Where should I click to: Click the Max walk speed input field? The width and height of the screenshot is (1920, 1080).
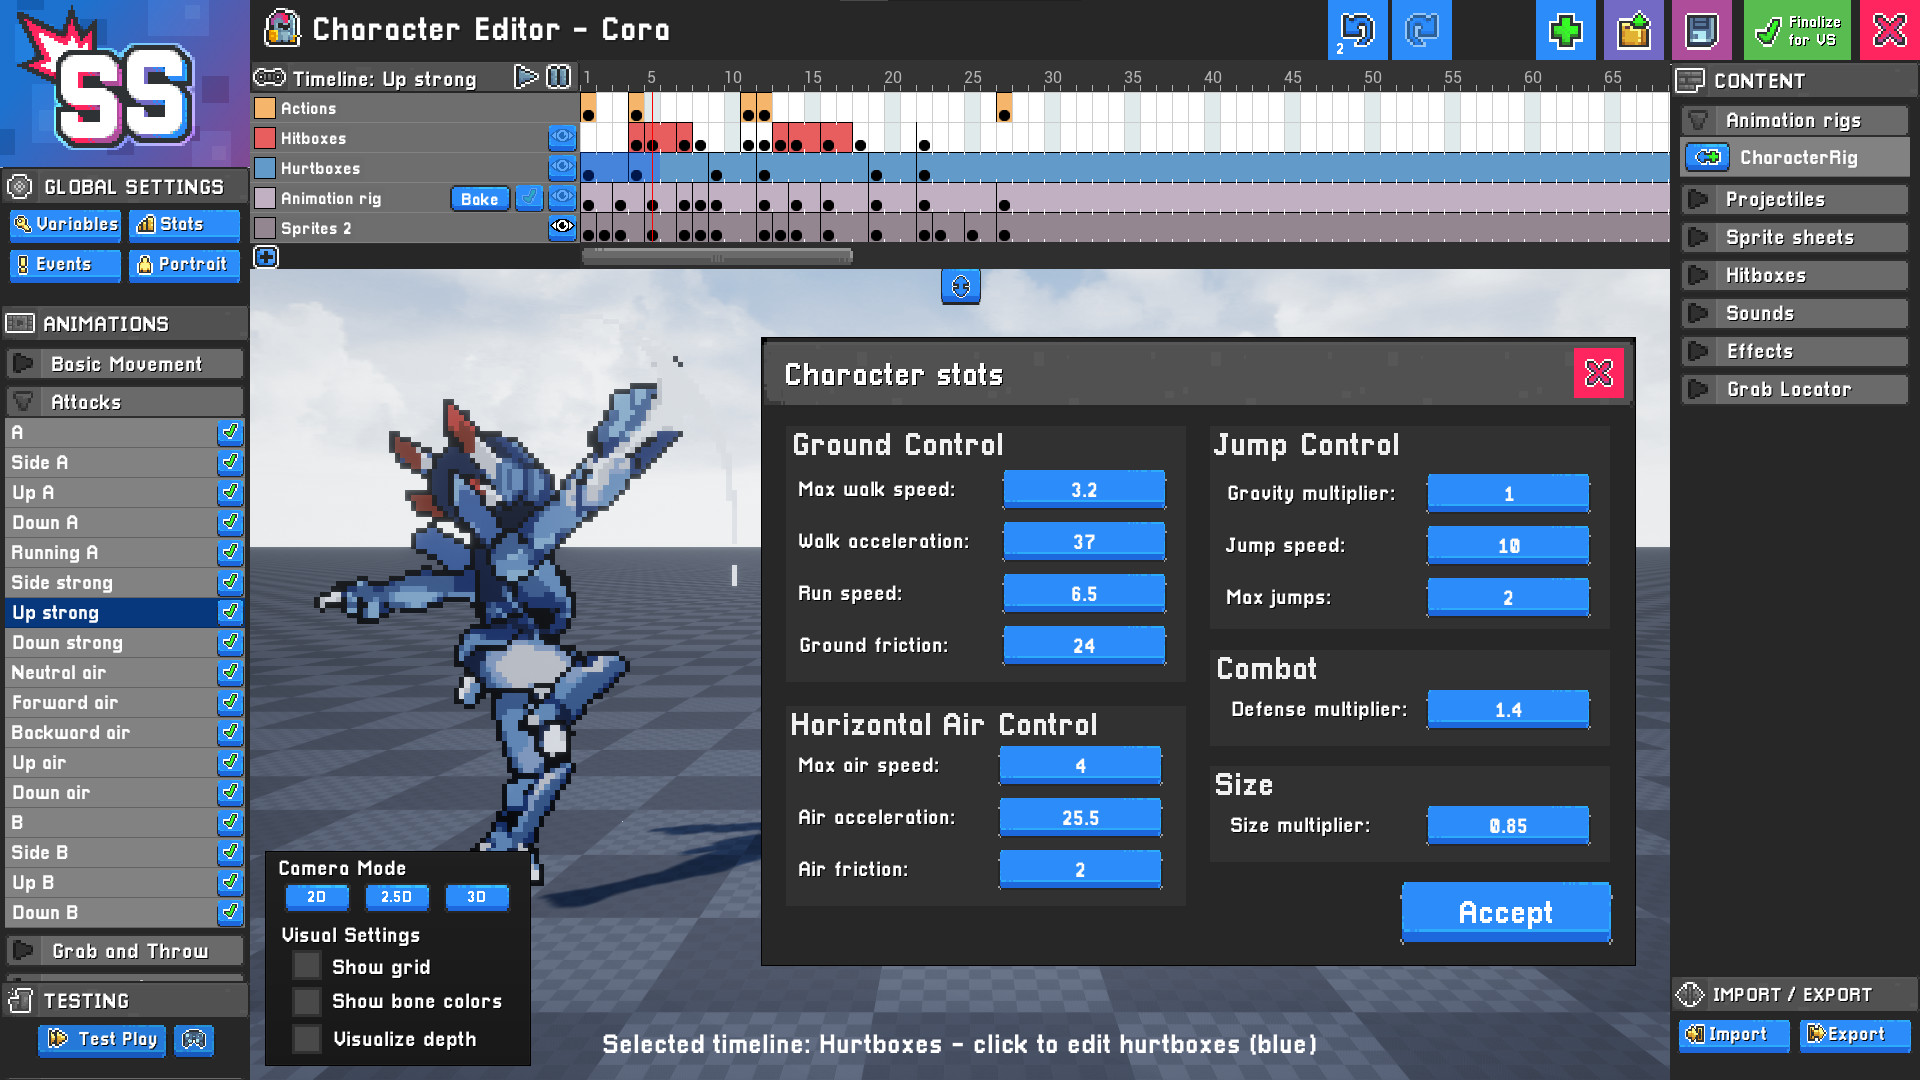(x=1083, y=488)
